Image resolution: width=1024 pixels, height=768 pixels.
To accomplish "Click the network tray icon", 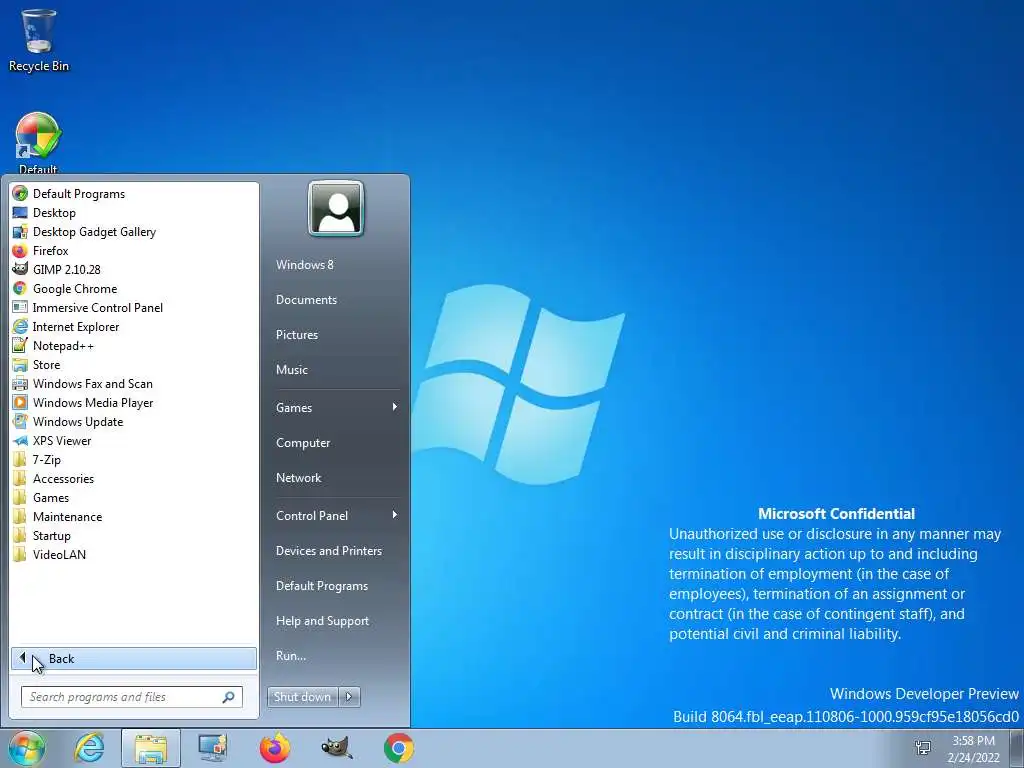I will coord(923,748).
